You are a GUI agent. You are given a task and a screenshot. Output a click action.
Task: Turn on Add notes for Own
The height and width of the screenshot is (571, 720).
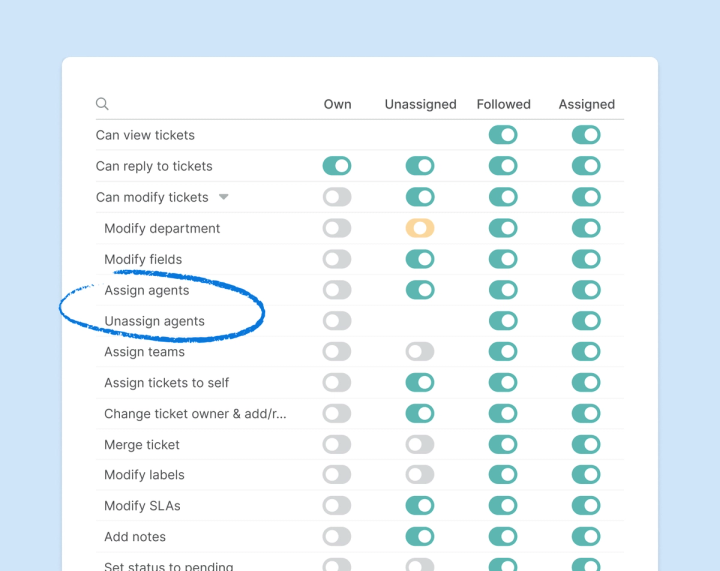point(337,537)
